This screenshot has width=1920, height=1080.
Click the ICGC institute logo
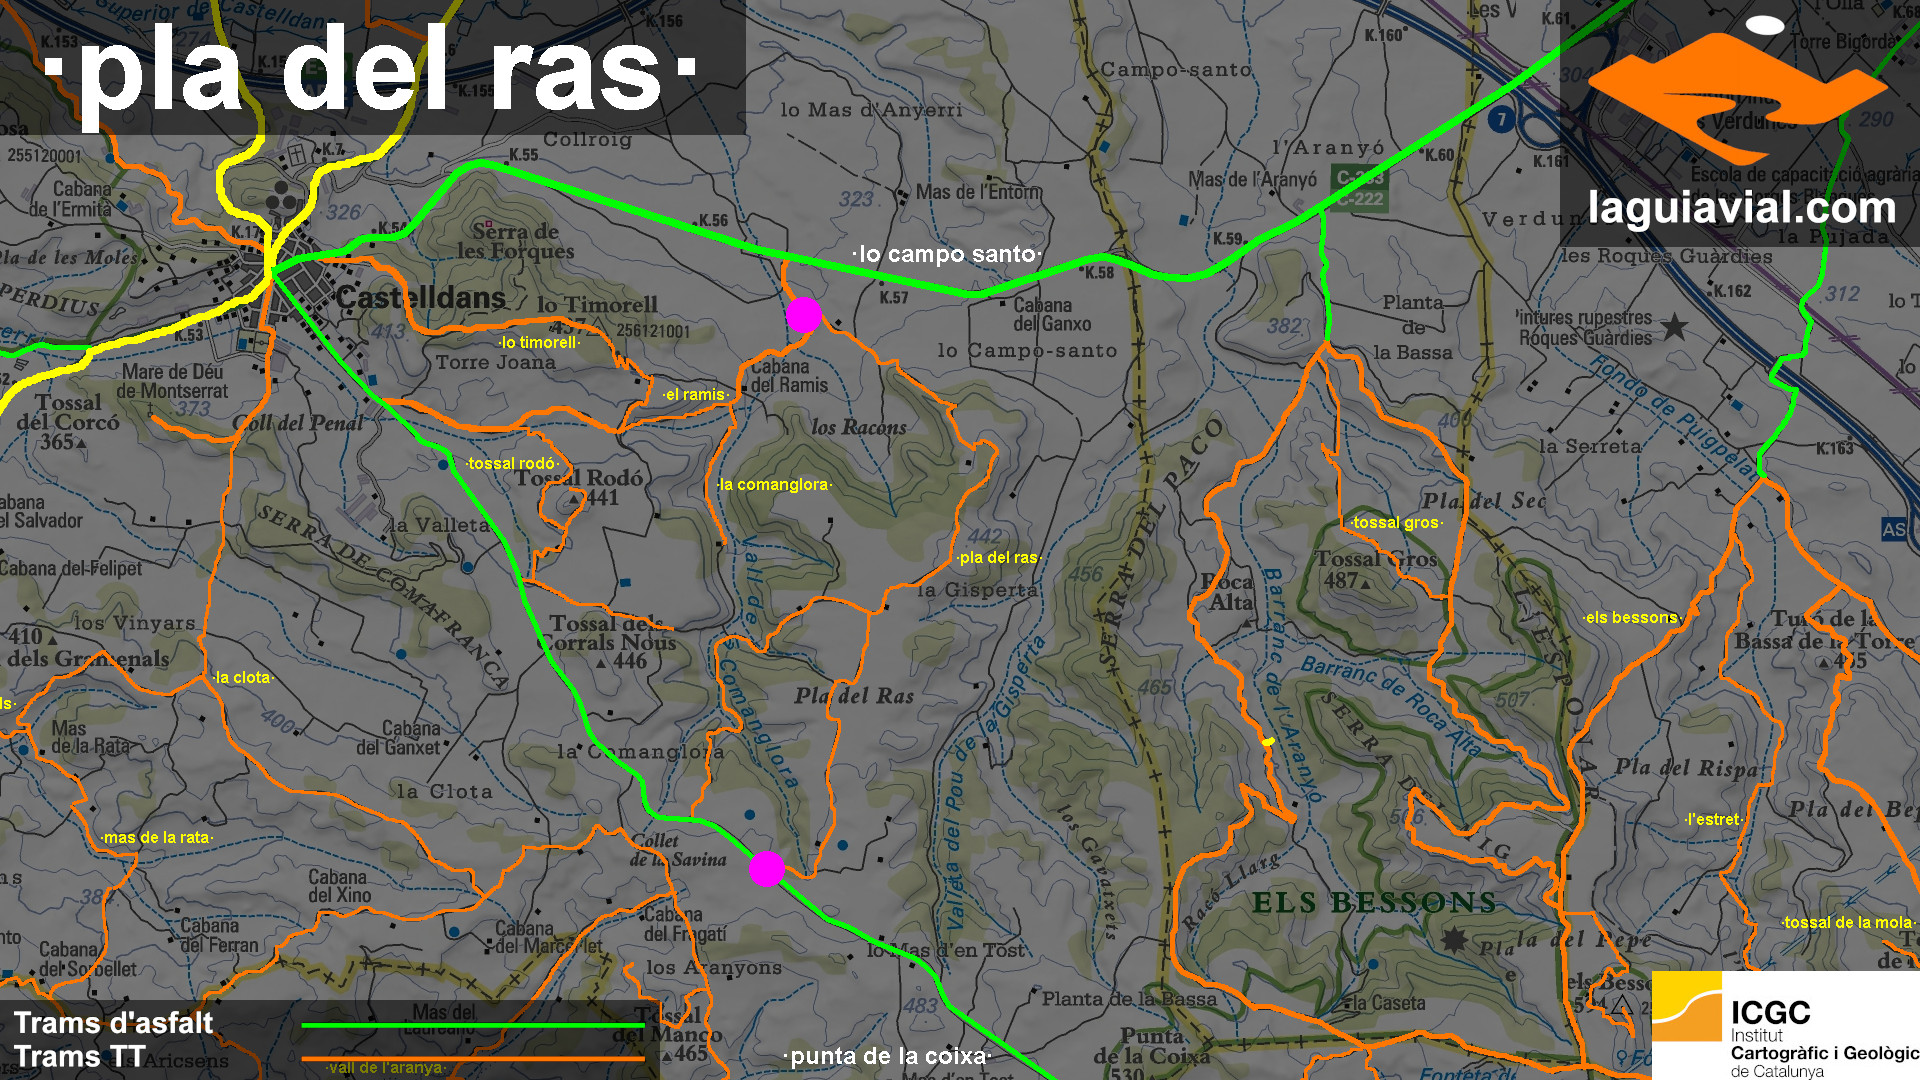point(1786,1026)
